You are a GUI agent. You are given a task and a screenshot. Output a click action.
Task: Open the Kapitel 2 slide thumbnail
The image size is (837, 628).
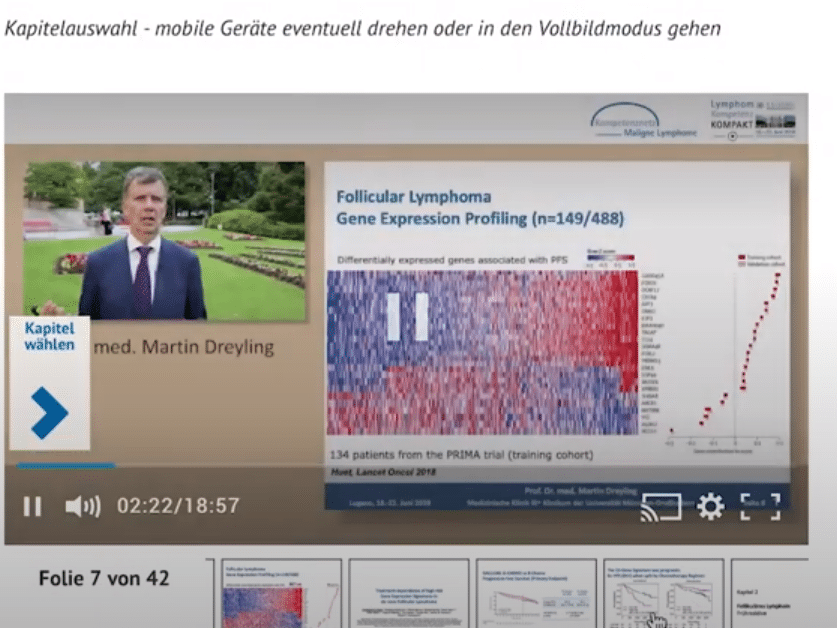pos(770,593)
